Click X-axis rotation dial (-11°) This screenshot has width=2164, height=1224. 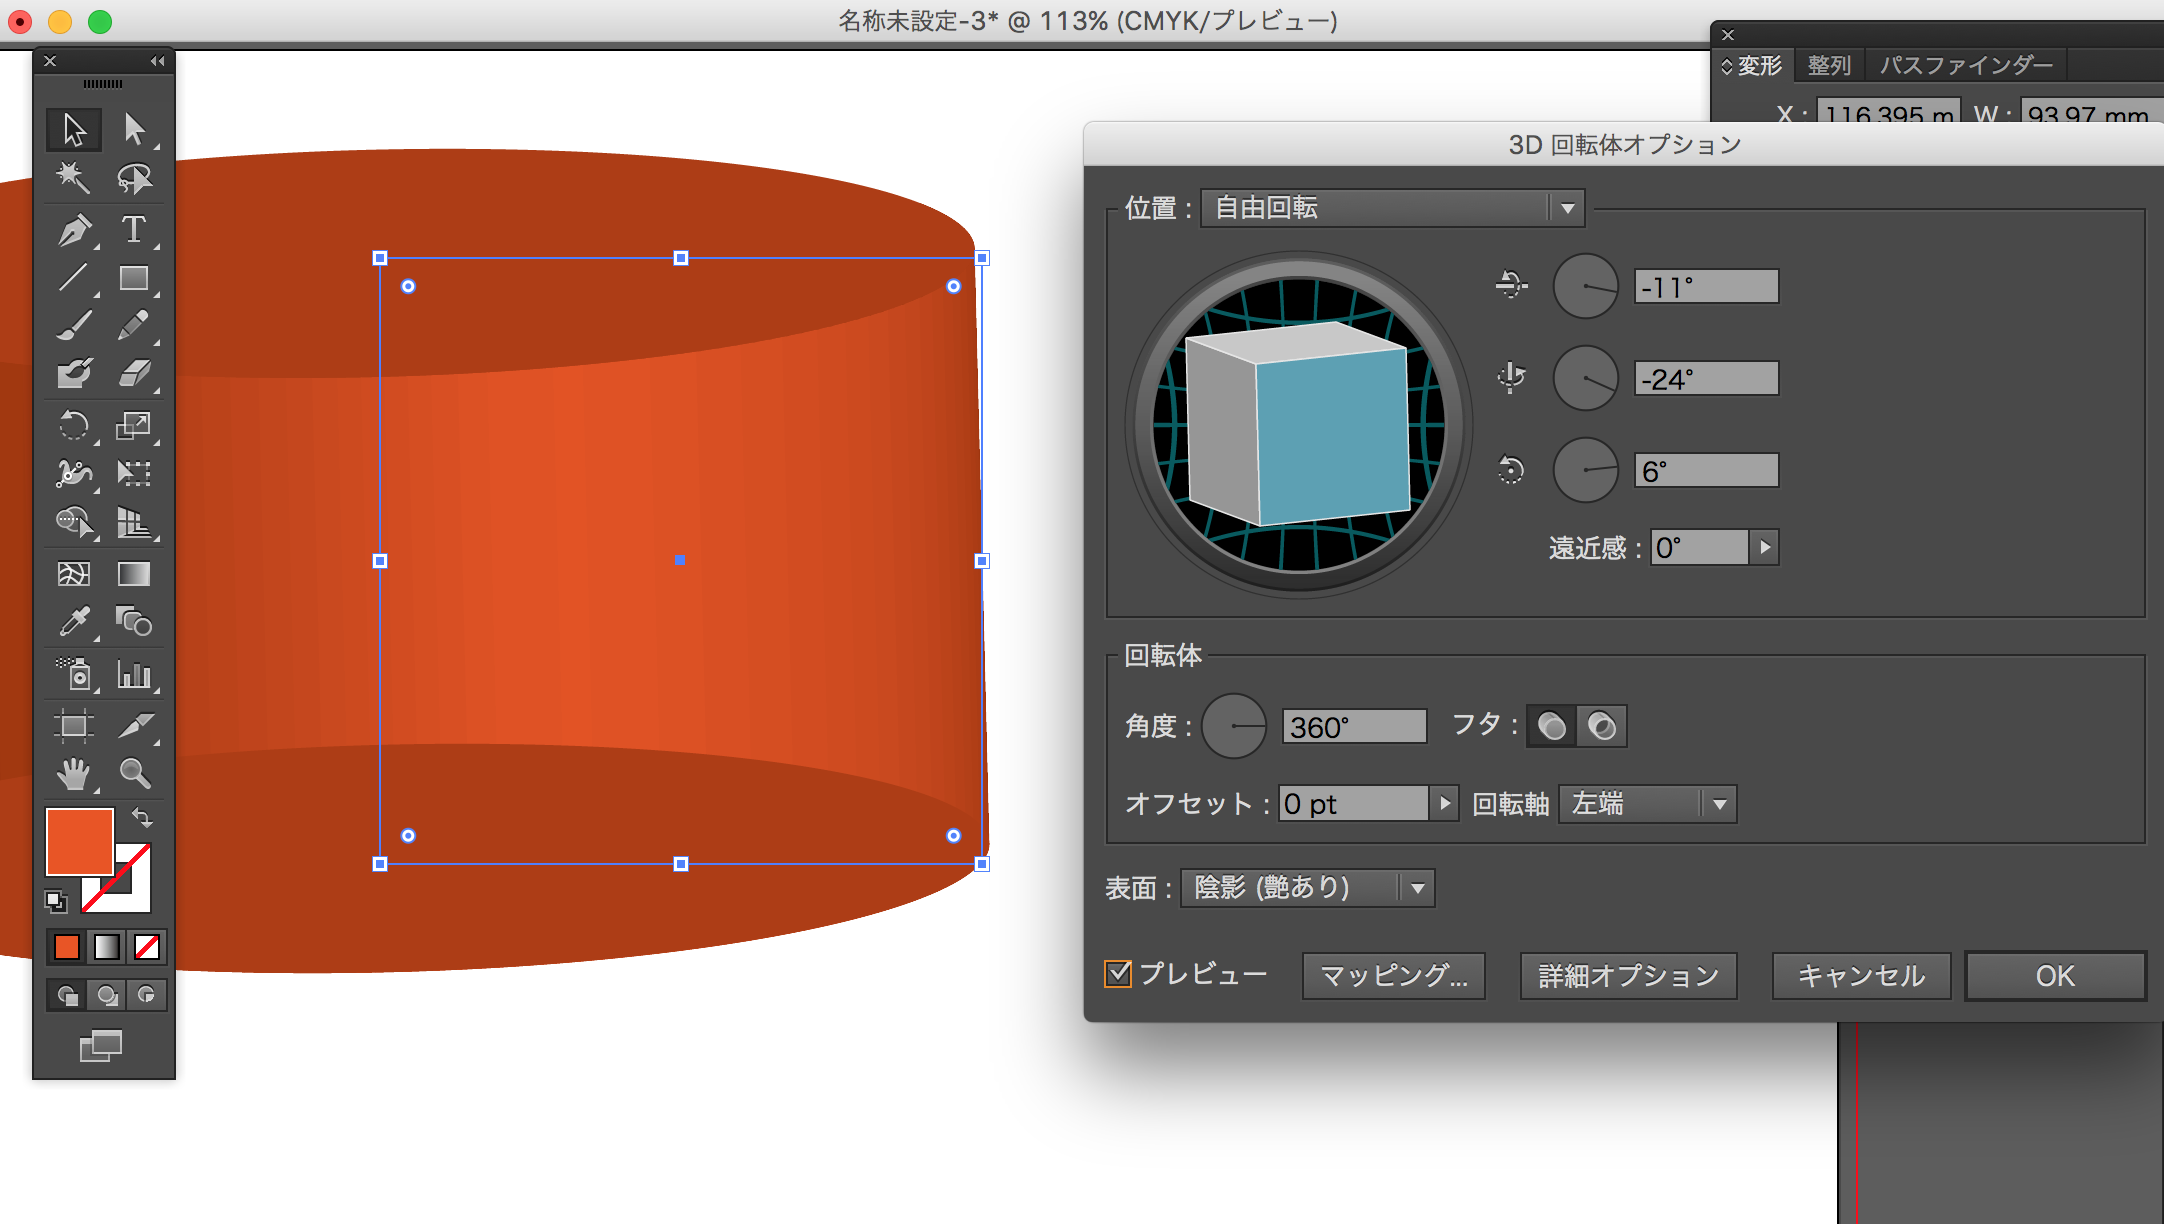(1585, 286)
